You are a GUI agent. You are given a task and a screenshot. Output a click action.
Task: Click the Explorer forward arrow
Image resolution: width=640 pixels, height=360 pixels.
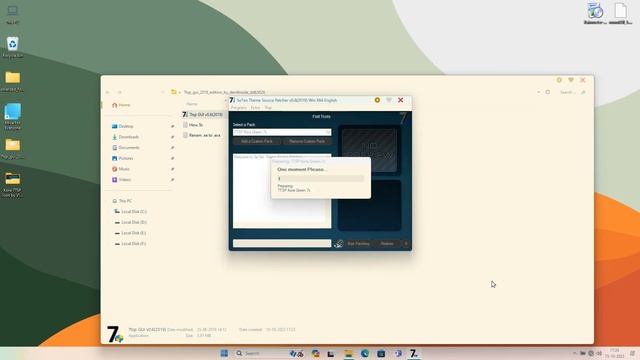point(120,92)
